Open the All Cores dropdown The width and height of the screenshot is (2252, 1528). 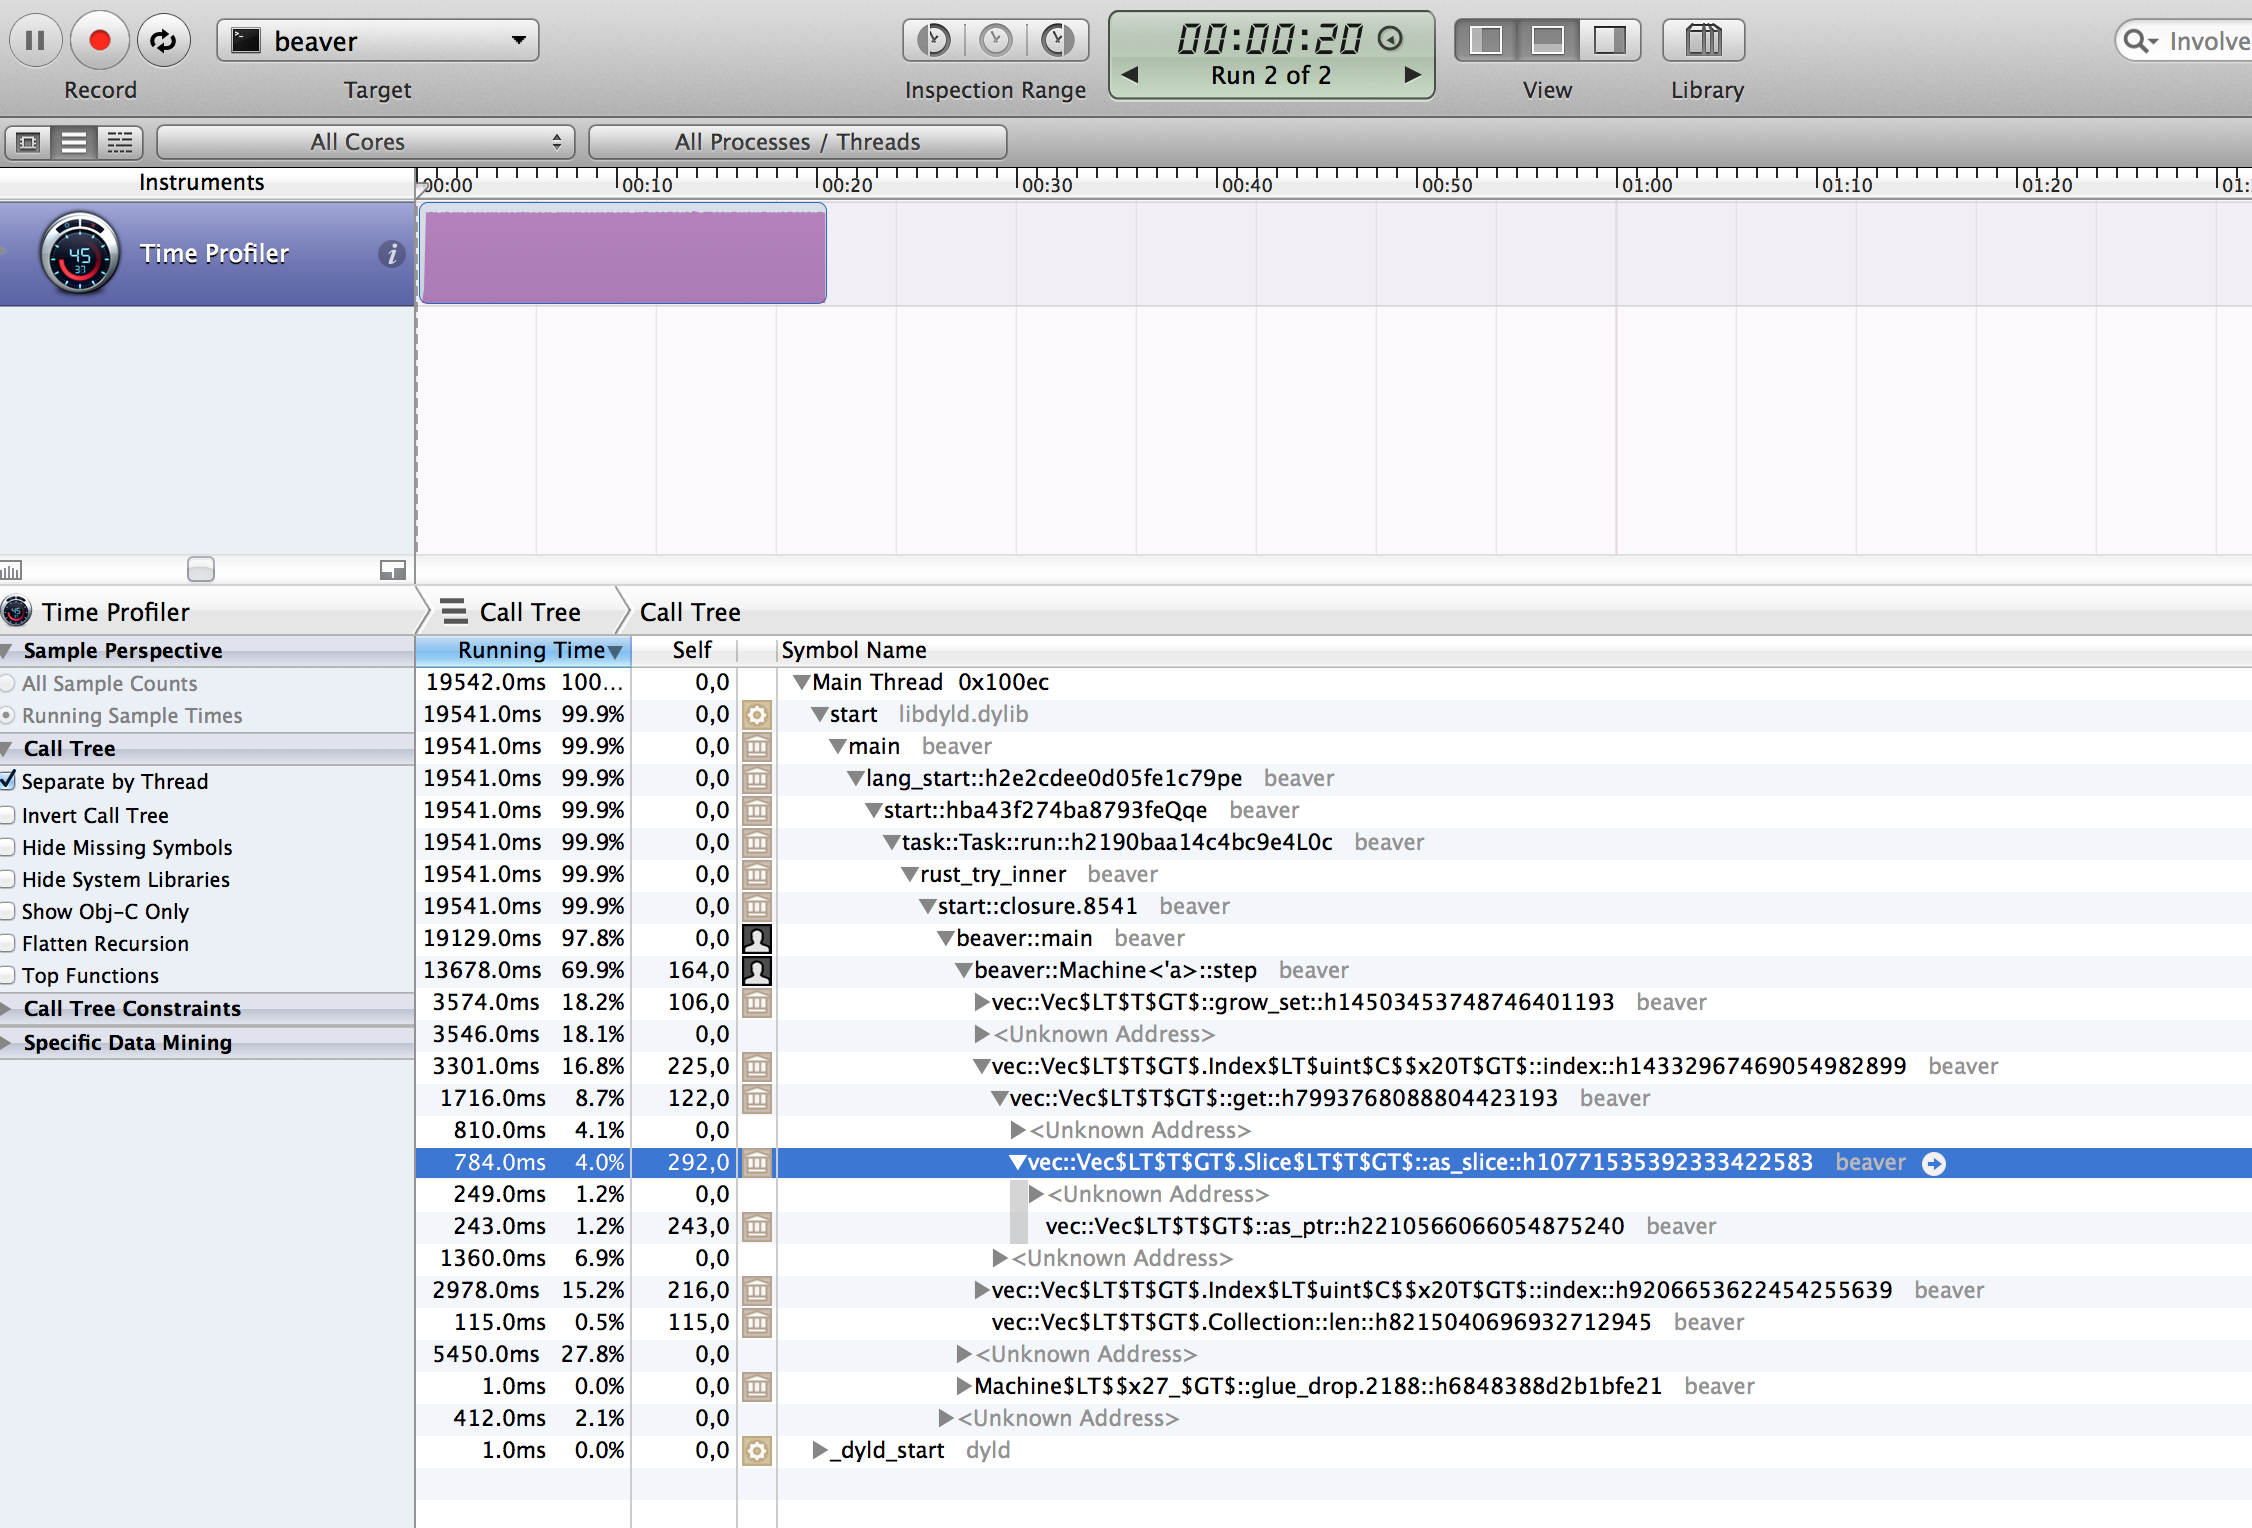(366, 142)
